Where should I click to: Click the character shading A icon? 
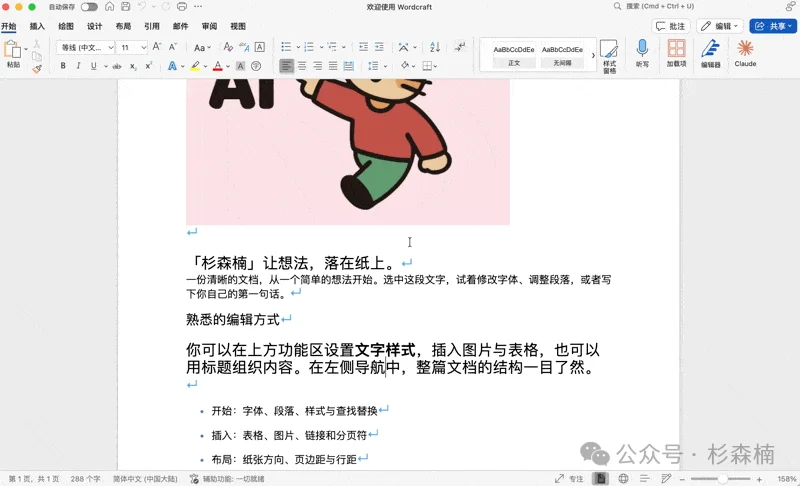tap(240, 66)
